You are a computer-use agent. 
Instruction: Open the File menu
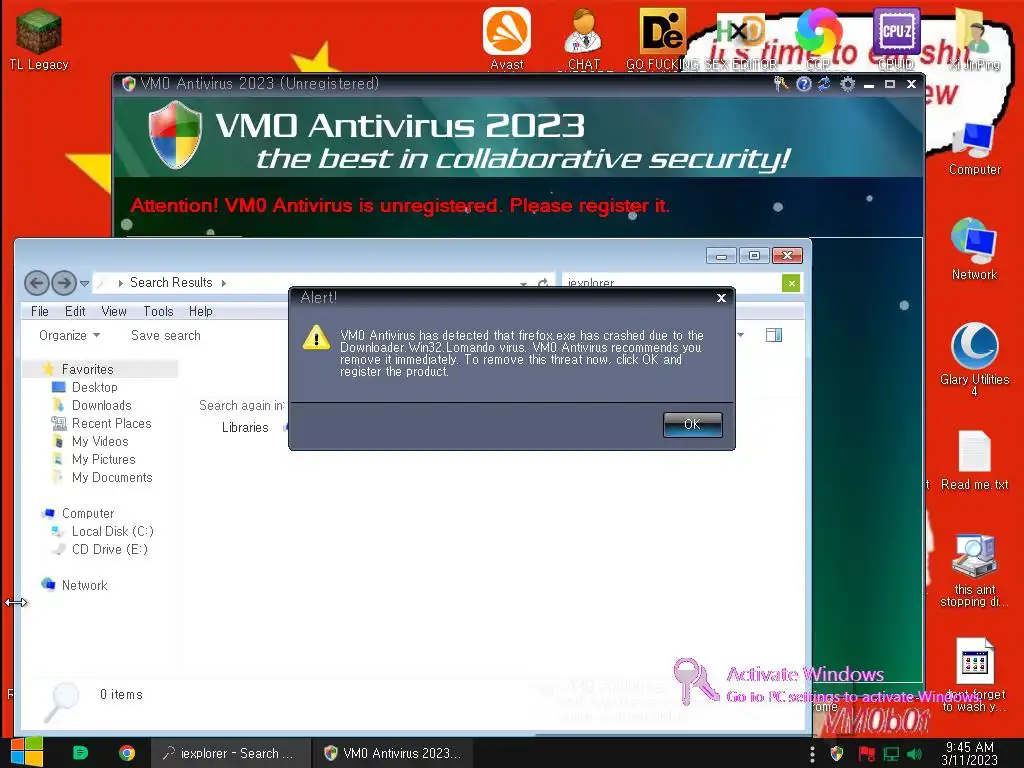point(39,312)
